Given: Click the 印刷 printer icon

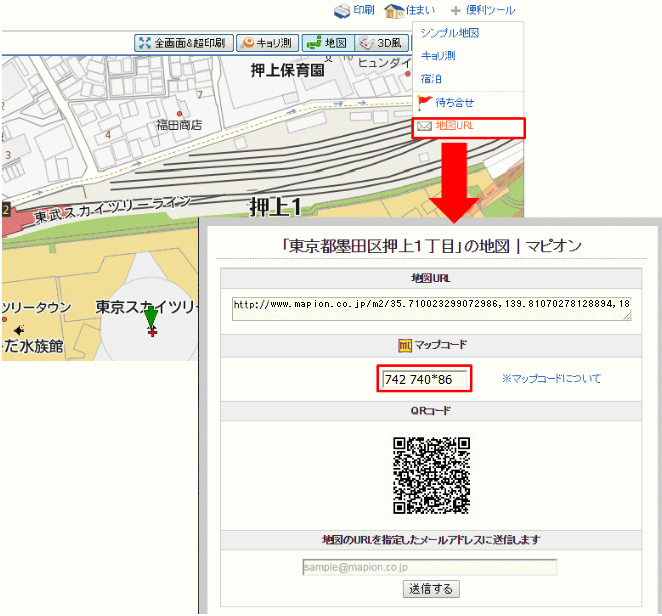Looking at the screenshot, I should click(342, 11).
